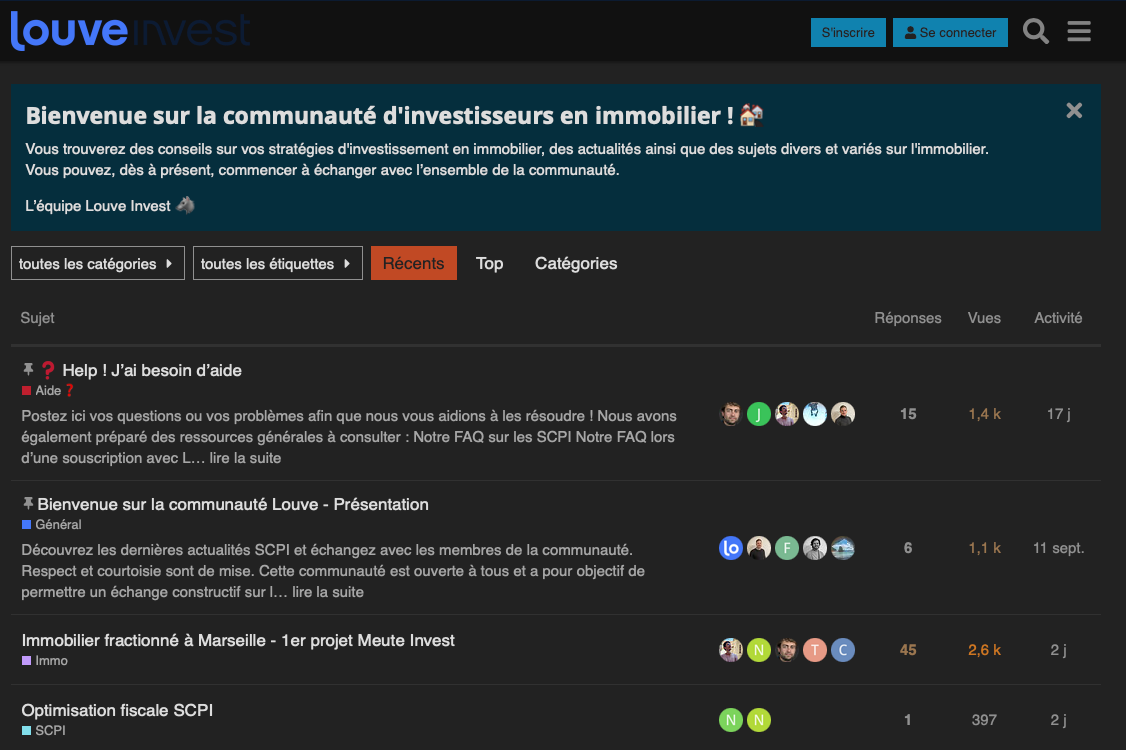Click the blue C avatar in Immobilier fractionné row

click(x=842, y=650)
